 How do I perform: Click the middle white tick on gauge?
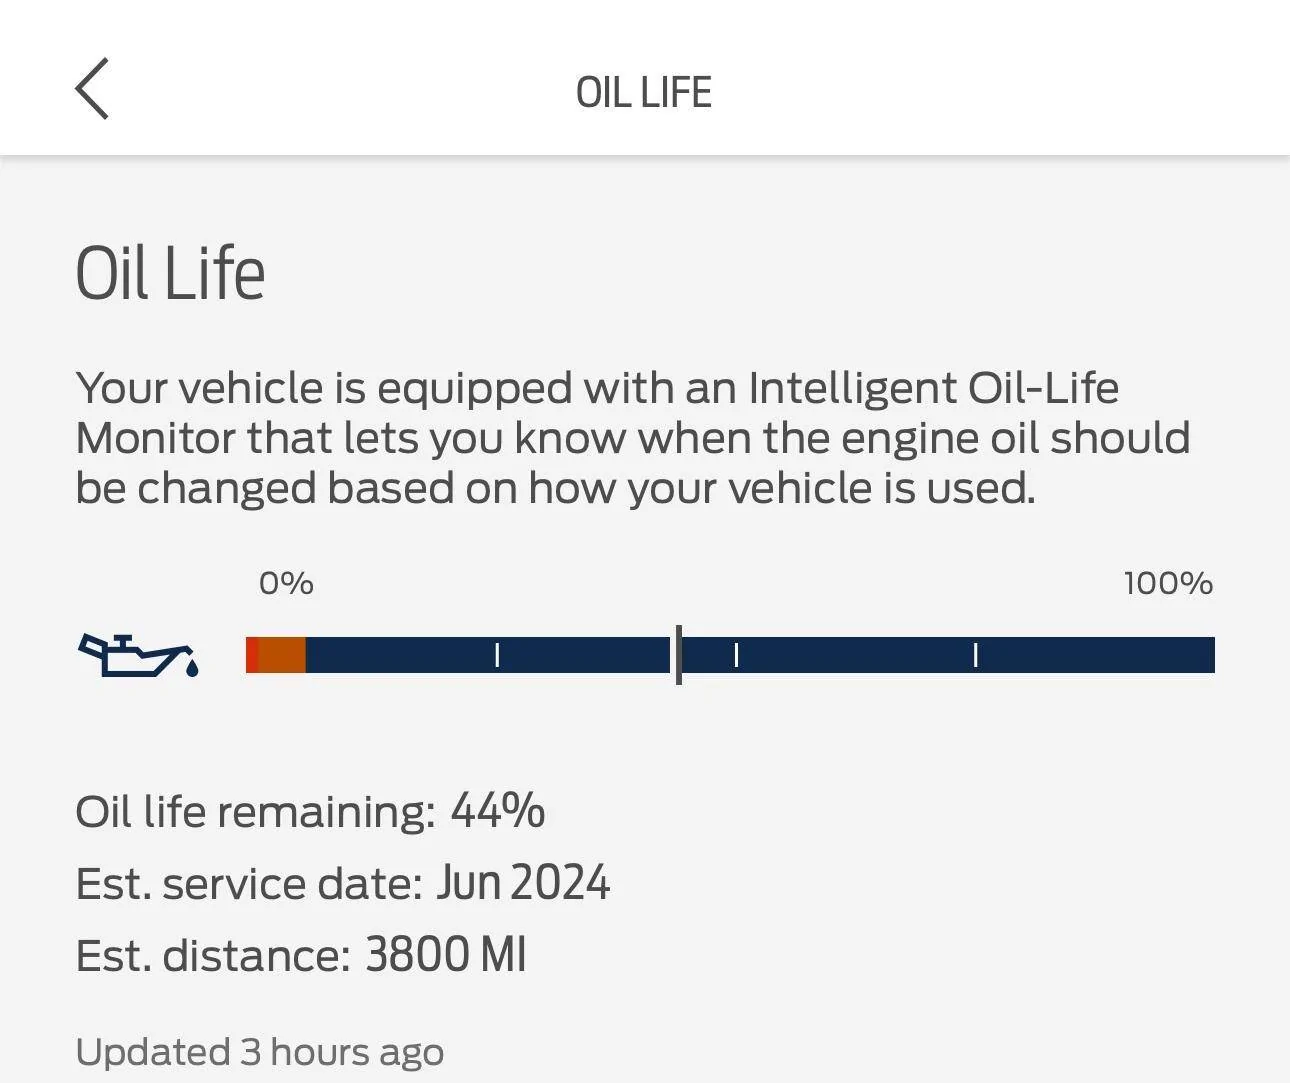click(736, 655)
